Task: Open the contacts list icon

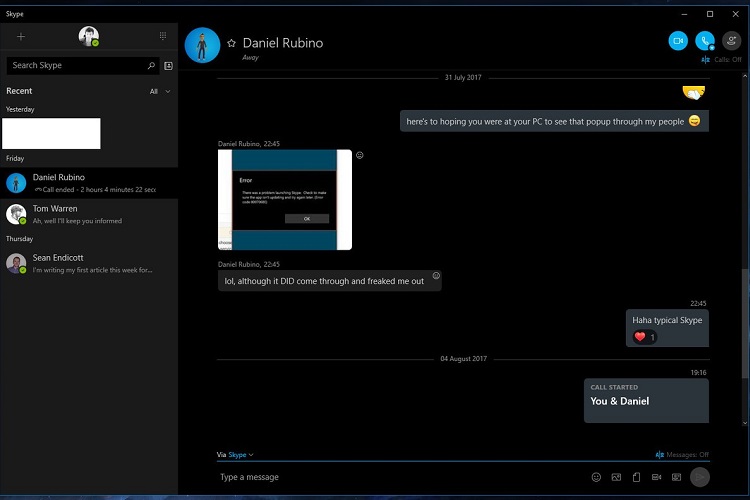Action: coord(168,66)
